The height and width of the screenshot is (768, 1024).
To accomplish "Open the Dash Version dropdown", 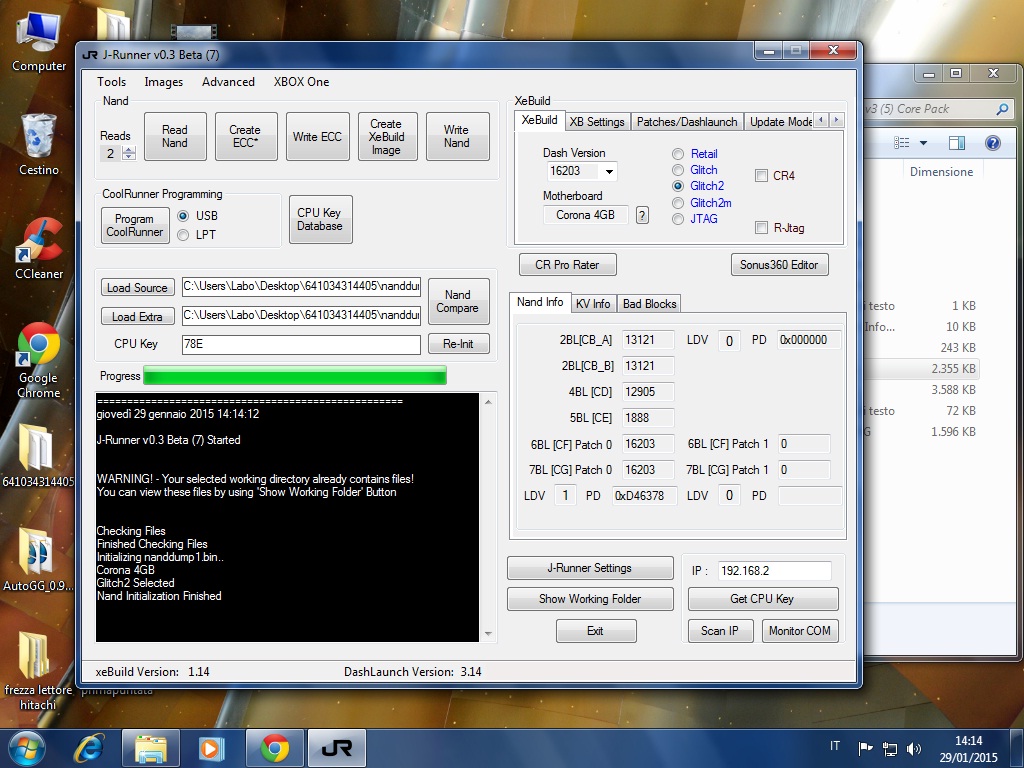I will [609, 172].
